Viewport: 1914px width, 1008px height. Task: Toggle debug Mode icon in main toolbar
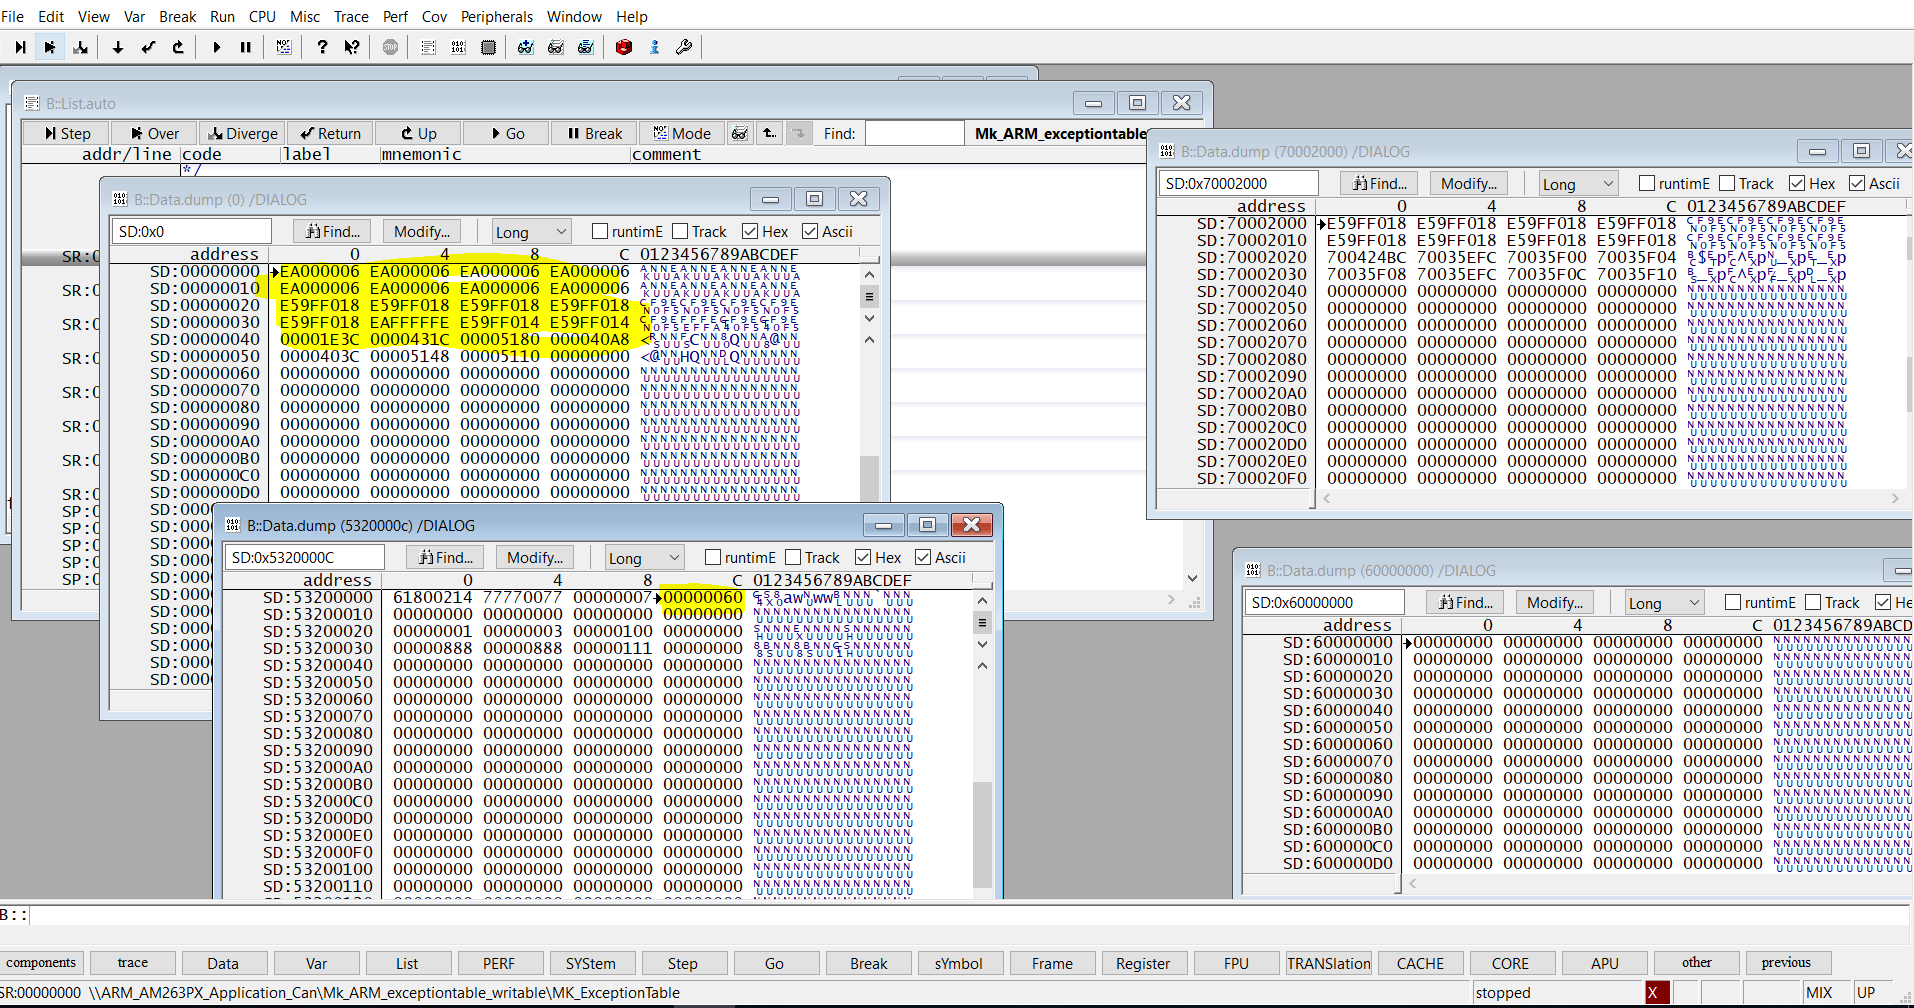point(284,47)
